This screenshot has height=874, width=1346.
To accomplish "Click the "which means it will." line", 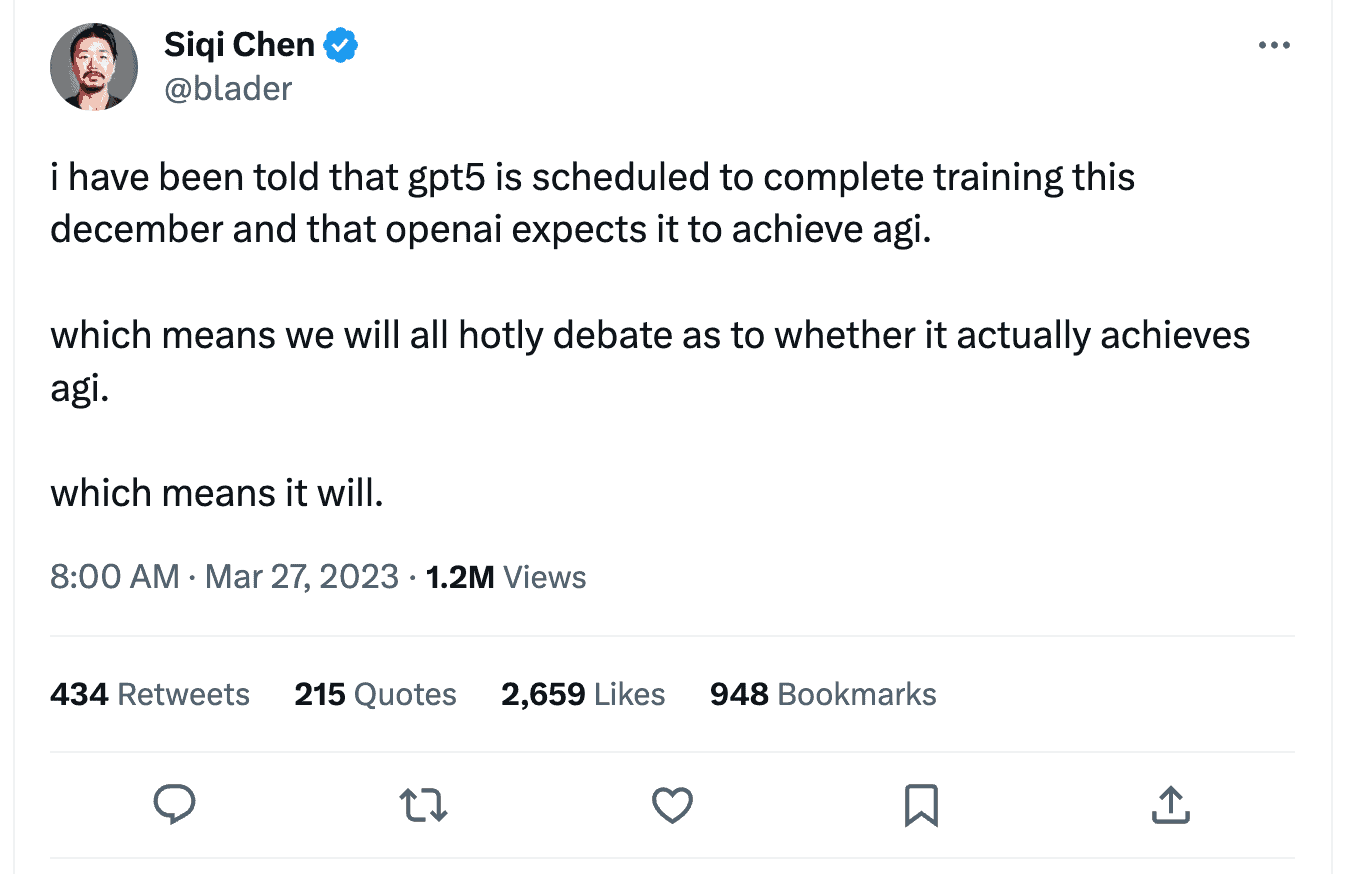I will point(217,493).
